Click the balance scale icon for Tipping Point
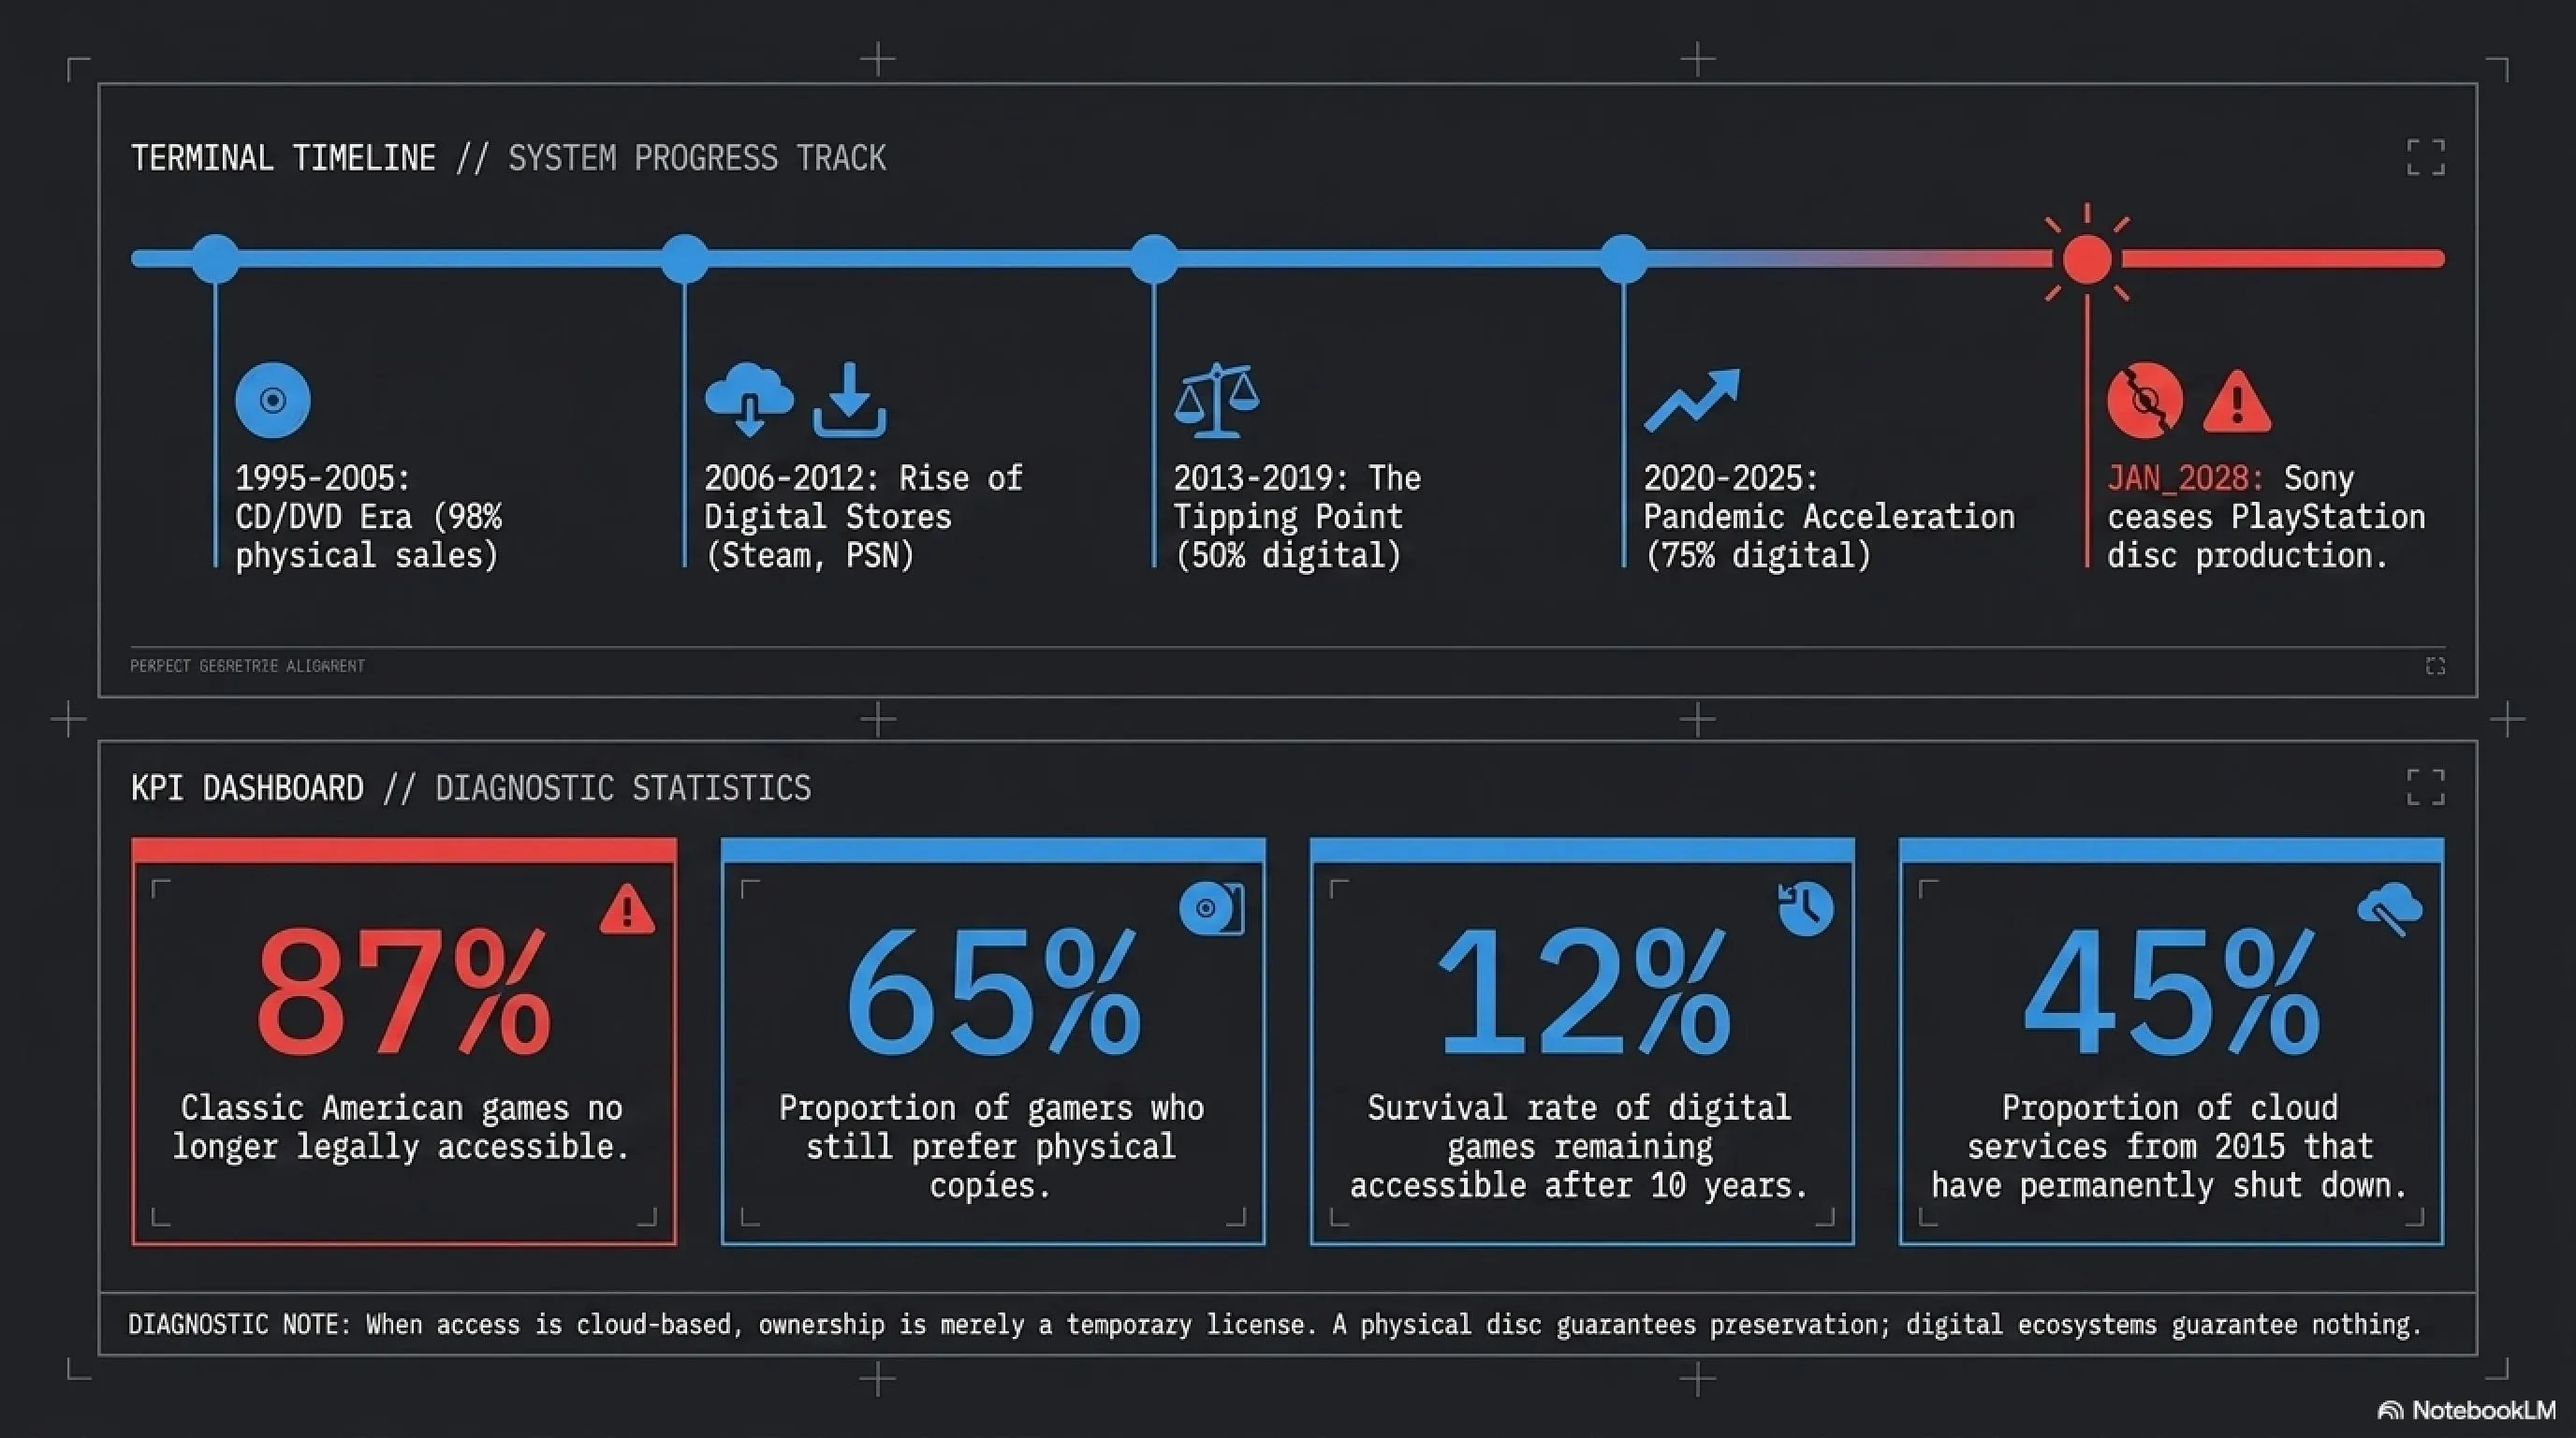This screenshot has height=1438, width=2576. coord(1216,400)
